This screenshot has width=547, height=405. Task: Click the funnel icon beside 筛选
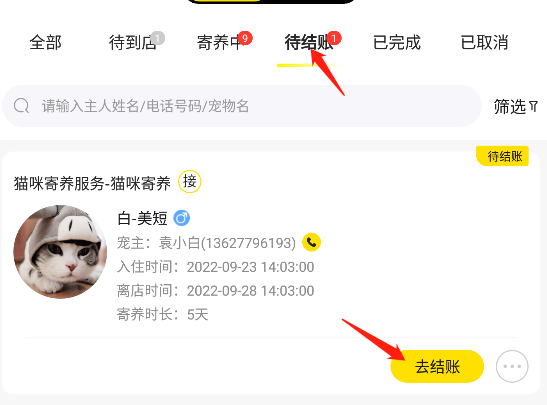[533, 106]
